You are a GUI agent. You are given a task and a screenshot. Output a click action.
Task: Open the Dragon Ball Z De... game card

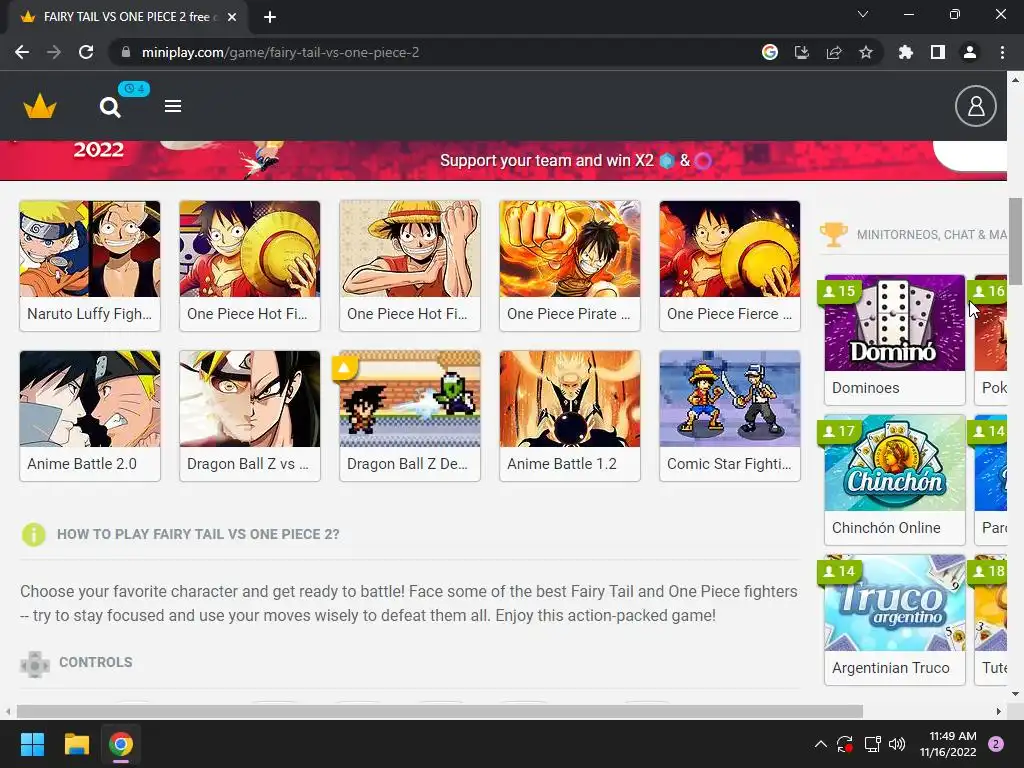pos(410,416)
